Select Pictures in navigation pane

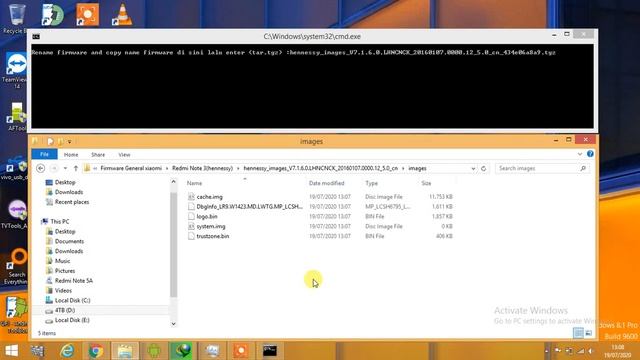click(64, 271)
